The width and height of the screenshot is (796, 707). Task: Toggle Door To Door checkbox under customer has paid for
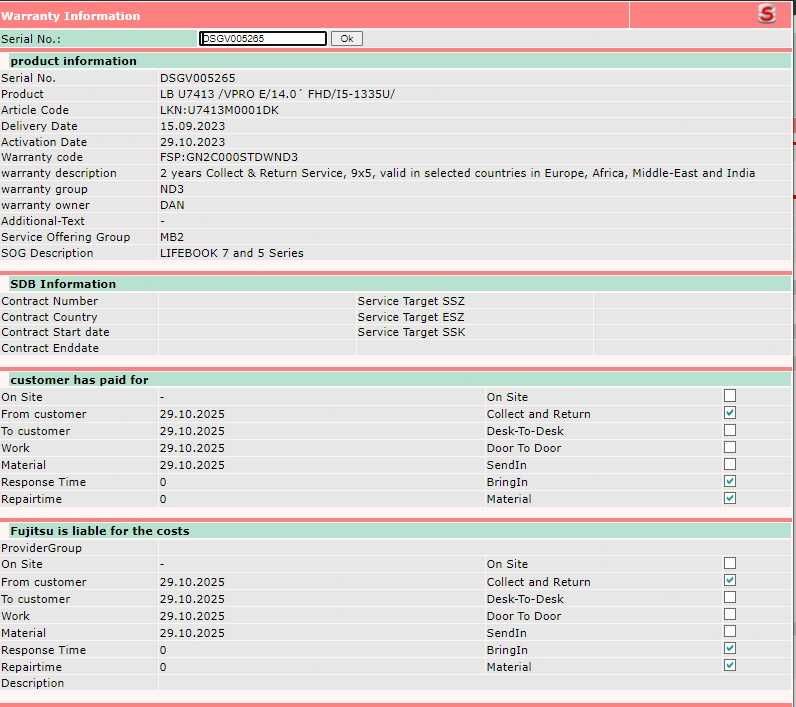(x=729, y=447)
